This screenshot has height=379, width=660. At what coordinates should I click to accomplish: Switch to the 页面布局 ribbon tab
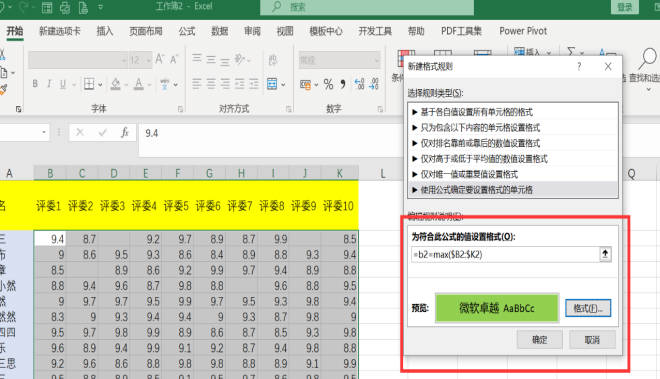pos(146,31)
